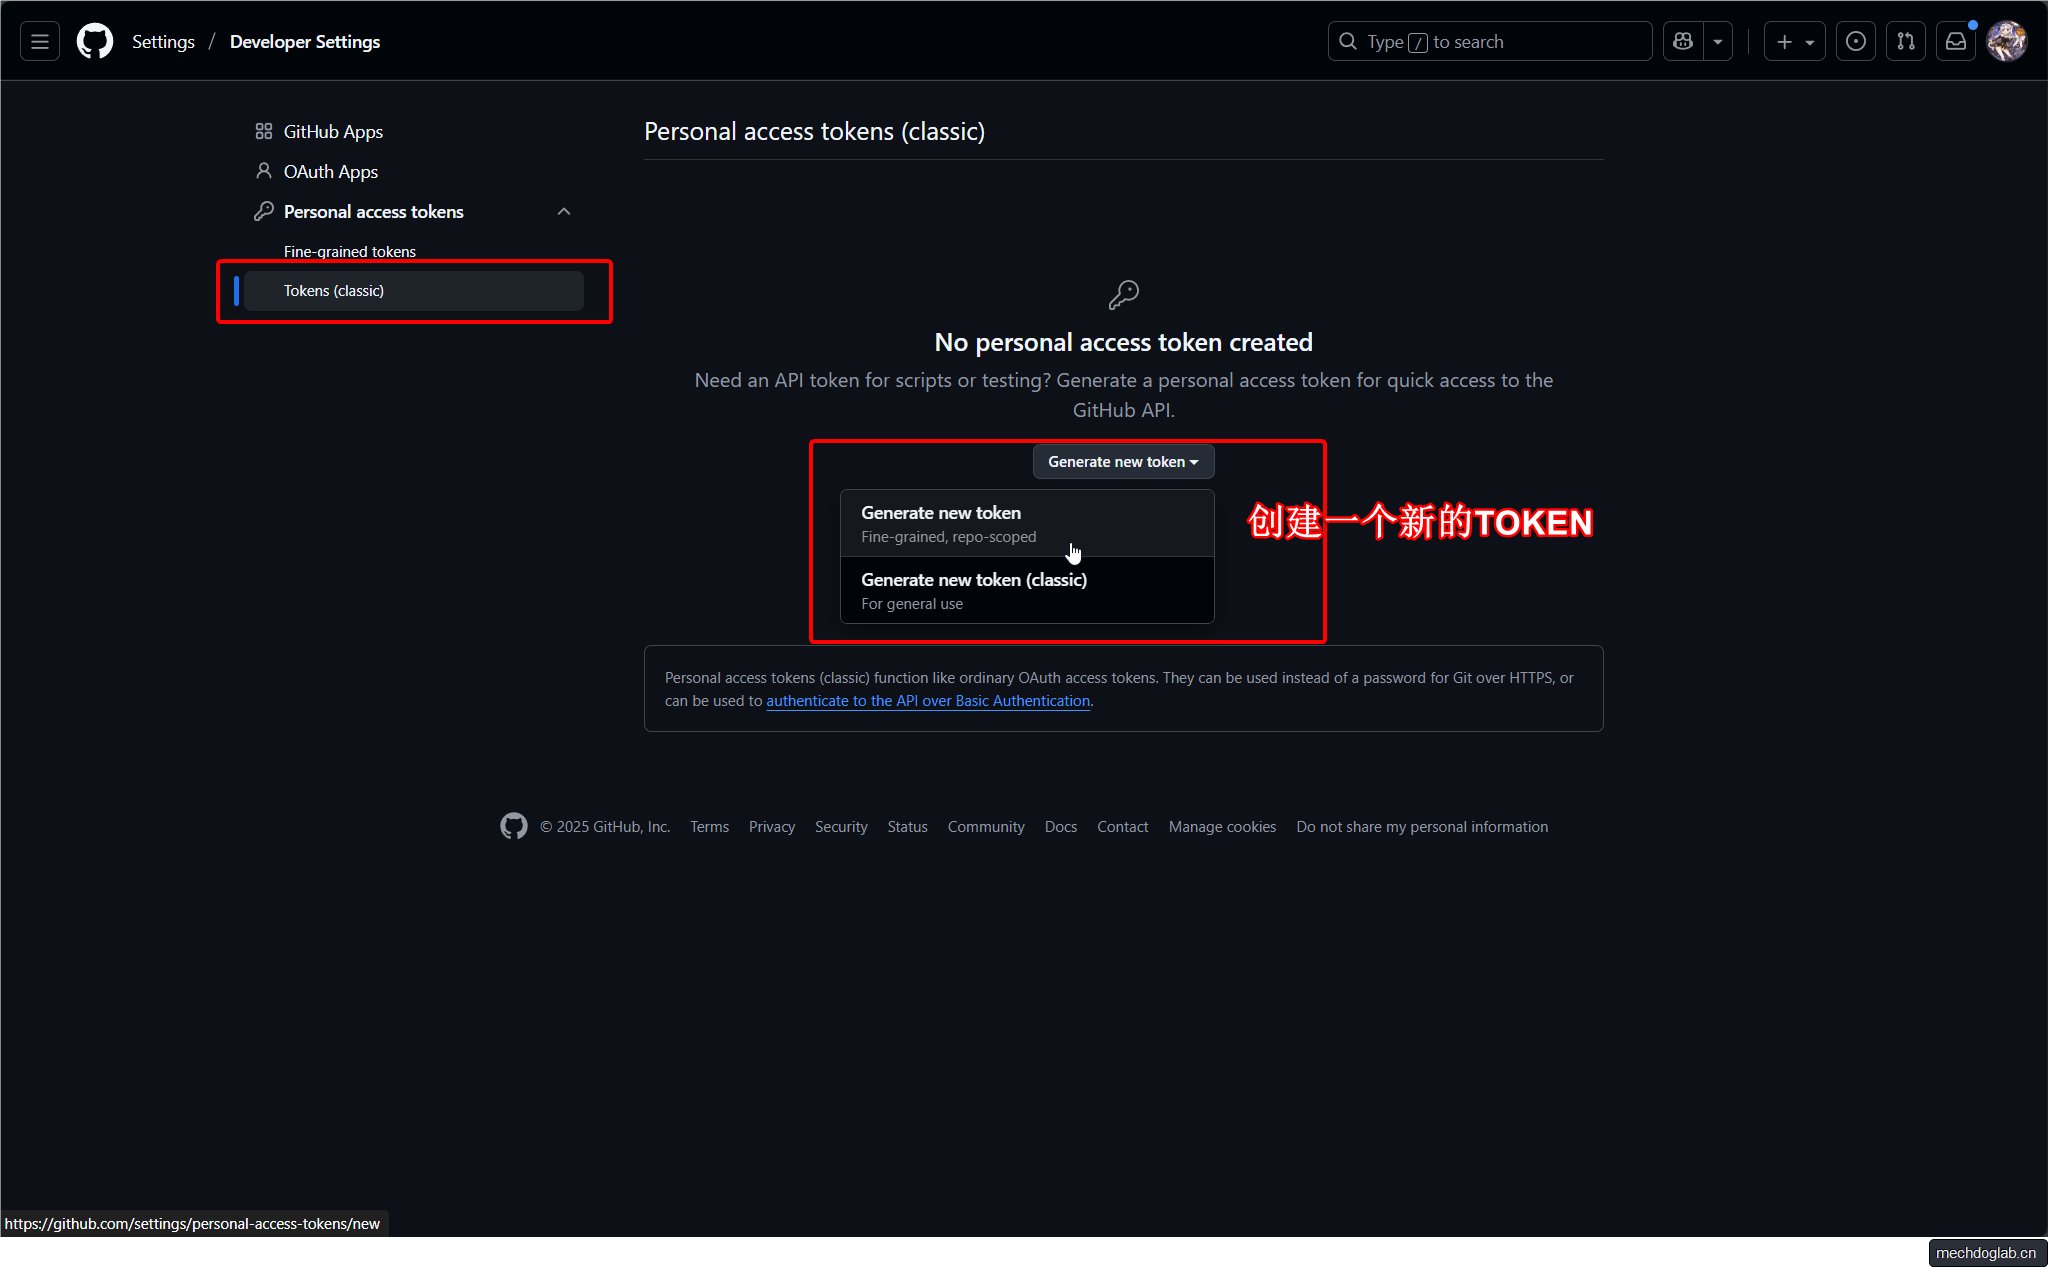
Task: Collapse the Personal access tokens section chevron
Action: [x=564, y=211]
